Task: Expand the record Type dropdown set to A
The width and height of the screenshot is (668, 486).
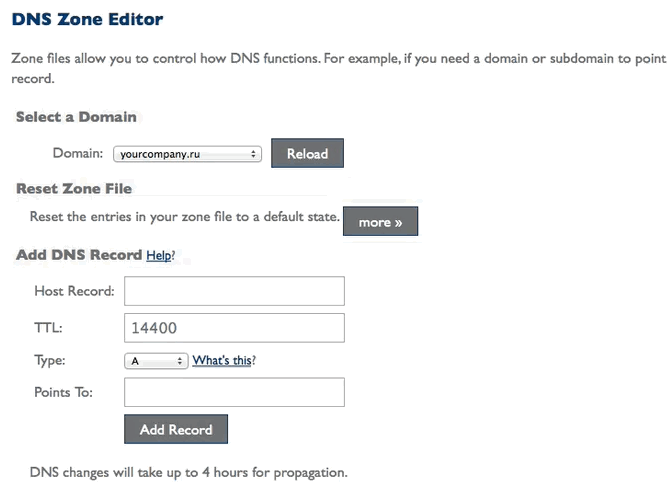Action: tap(156, 361)
